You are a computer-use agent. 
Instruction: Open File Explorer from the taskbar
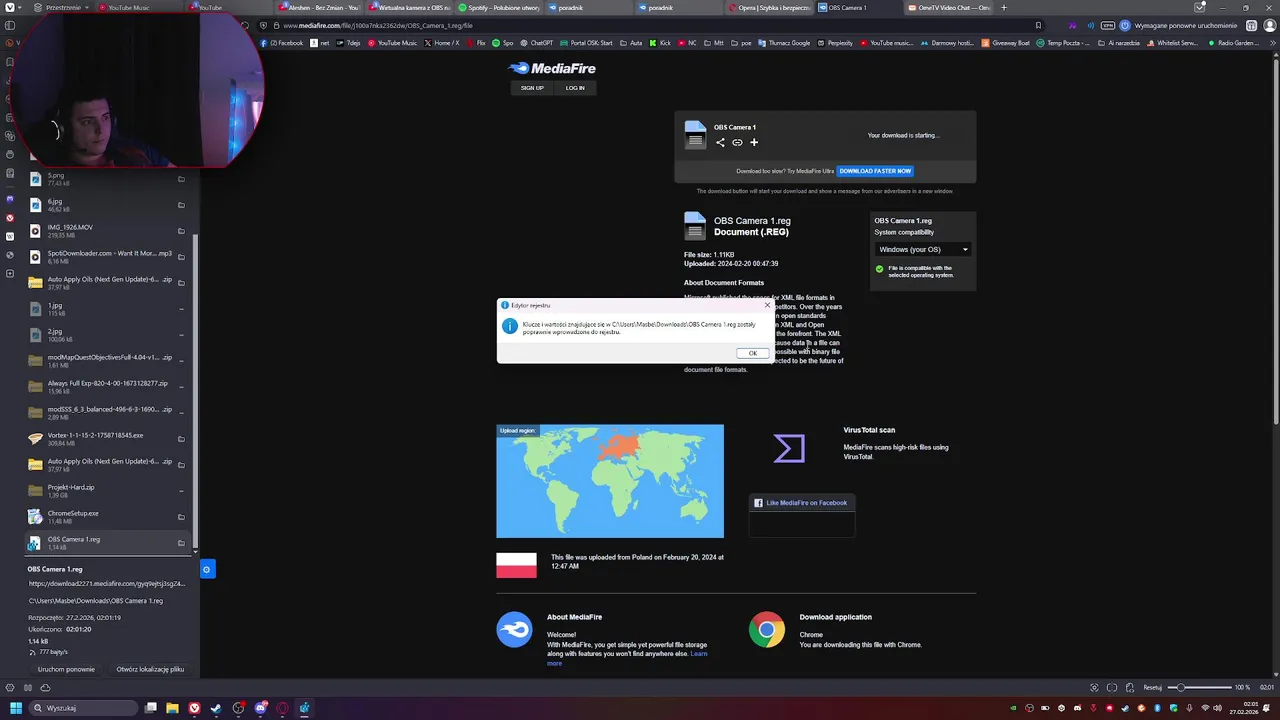(172, 708)
